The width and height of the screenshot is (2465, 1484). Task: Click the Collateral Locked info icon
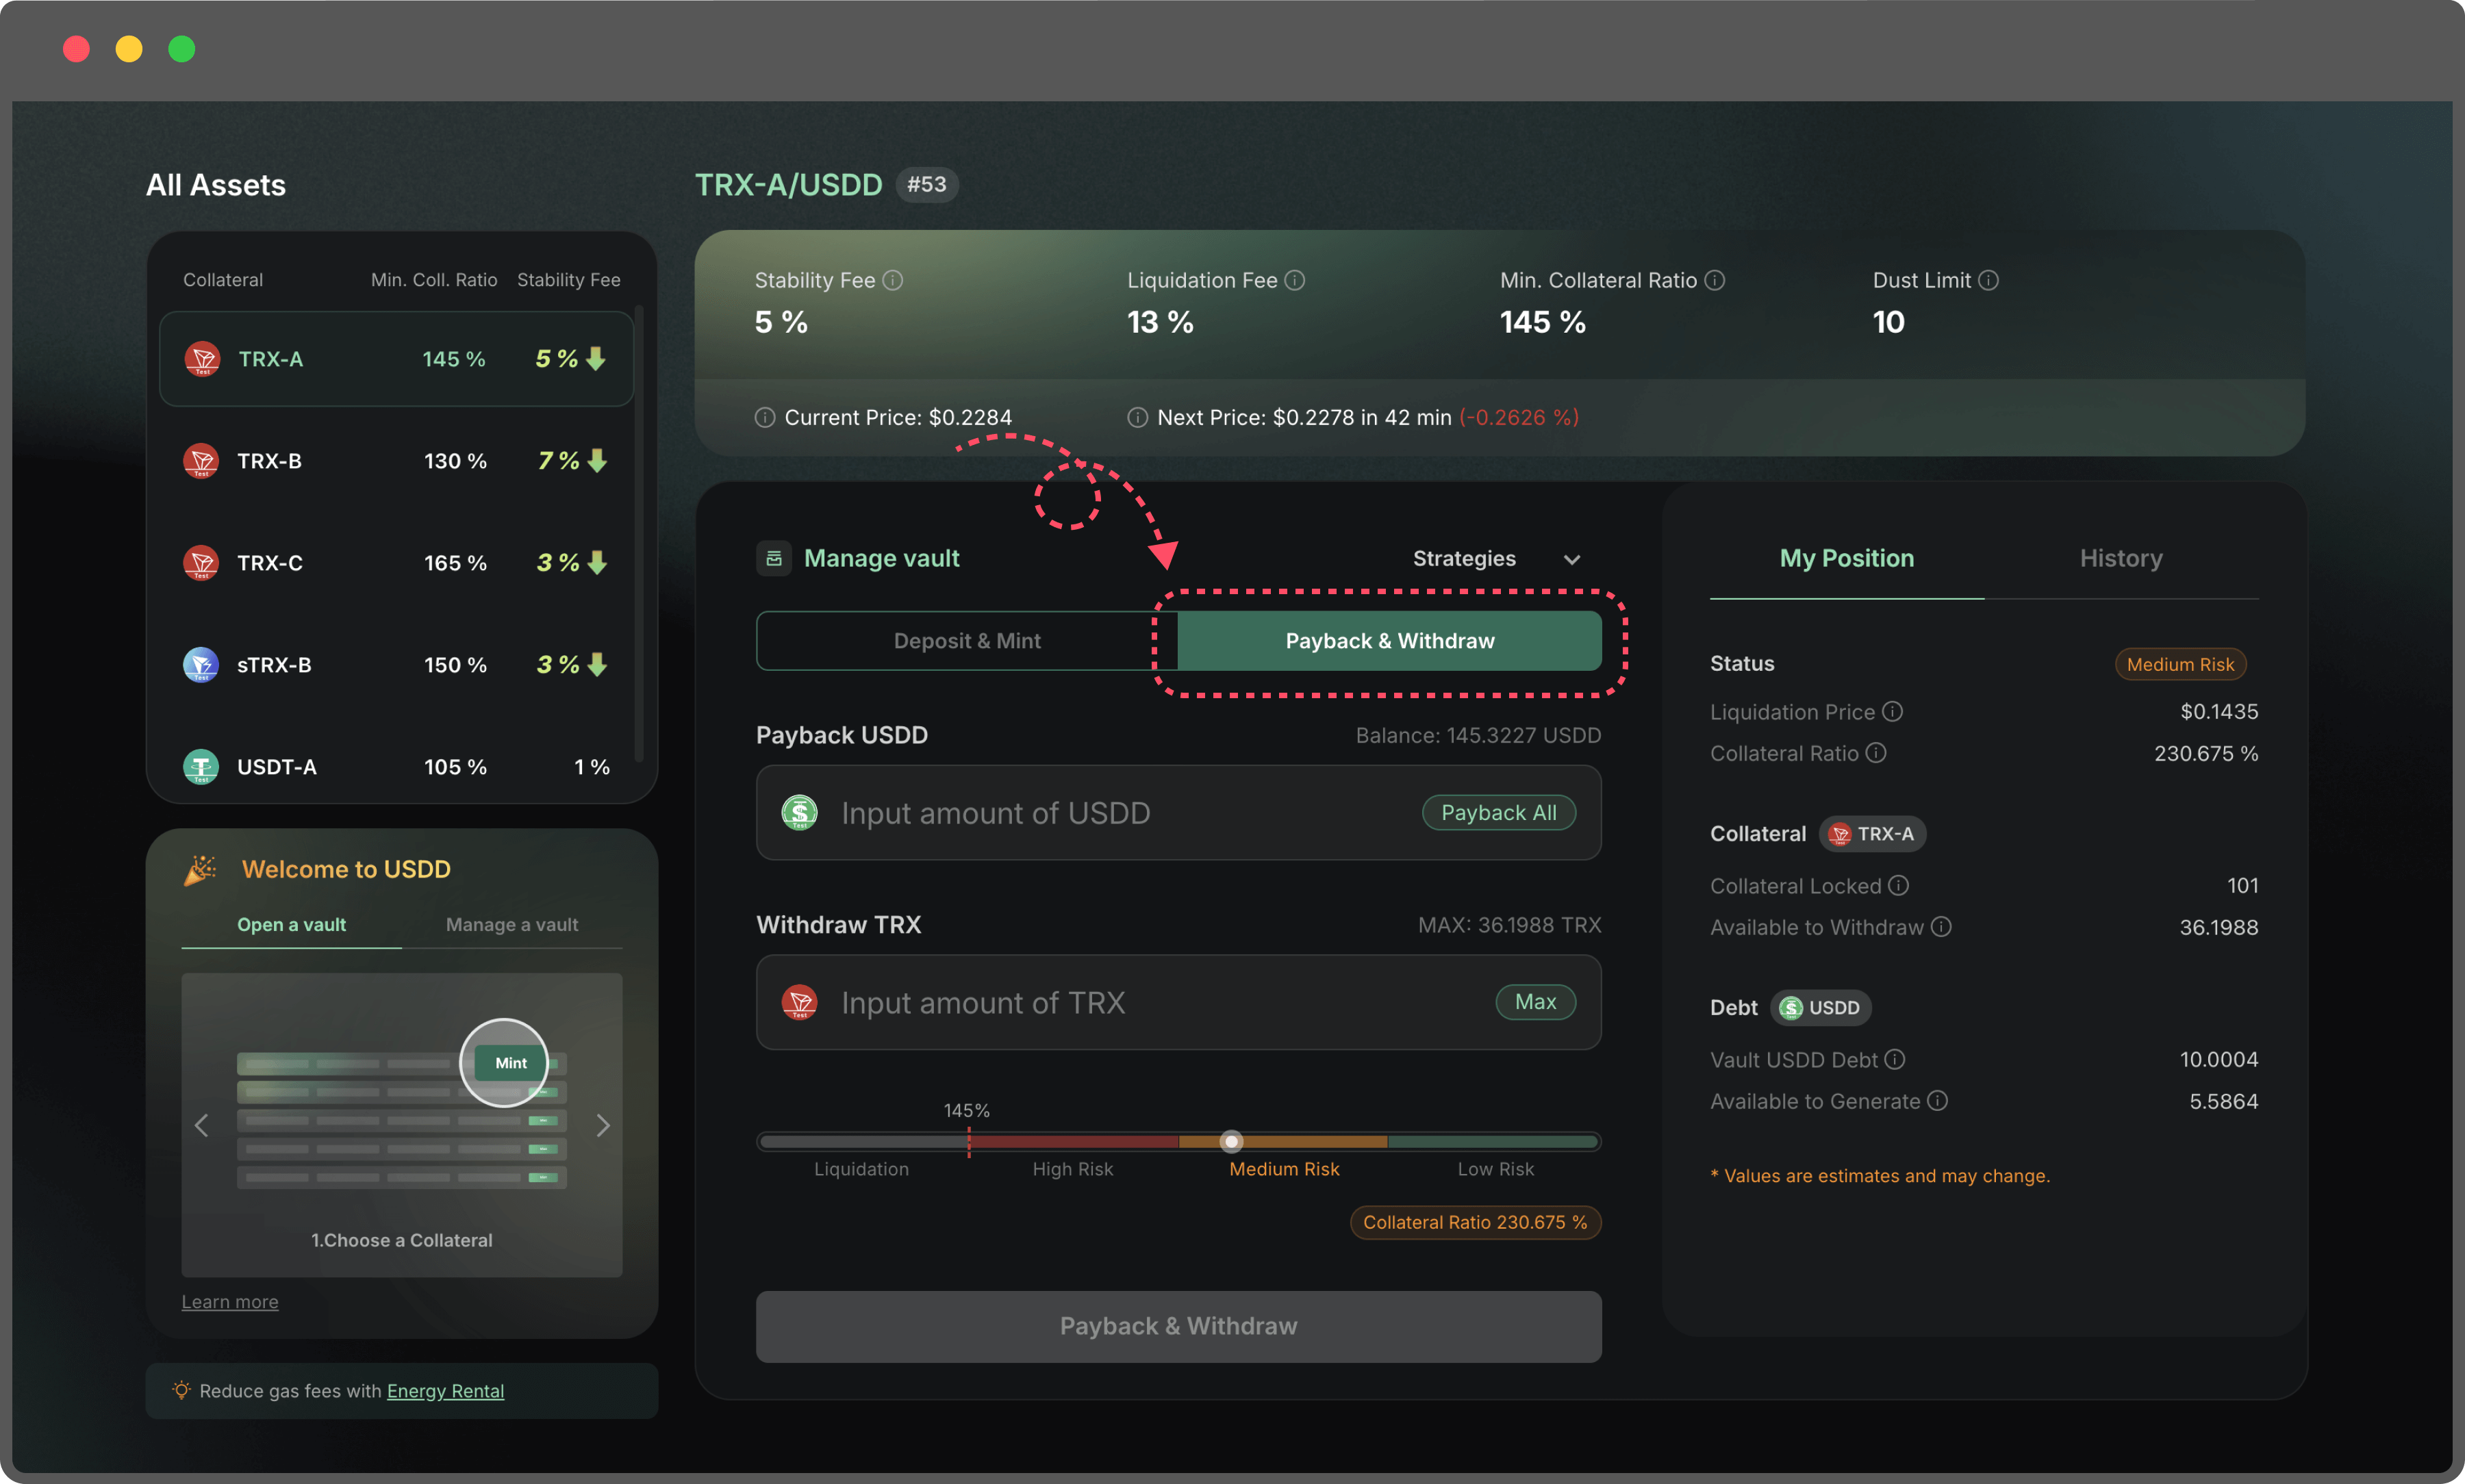(1898, 885)
